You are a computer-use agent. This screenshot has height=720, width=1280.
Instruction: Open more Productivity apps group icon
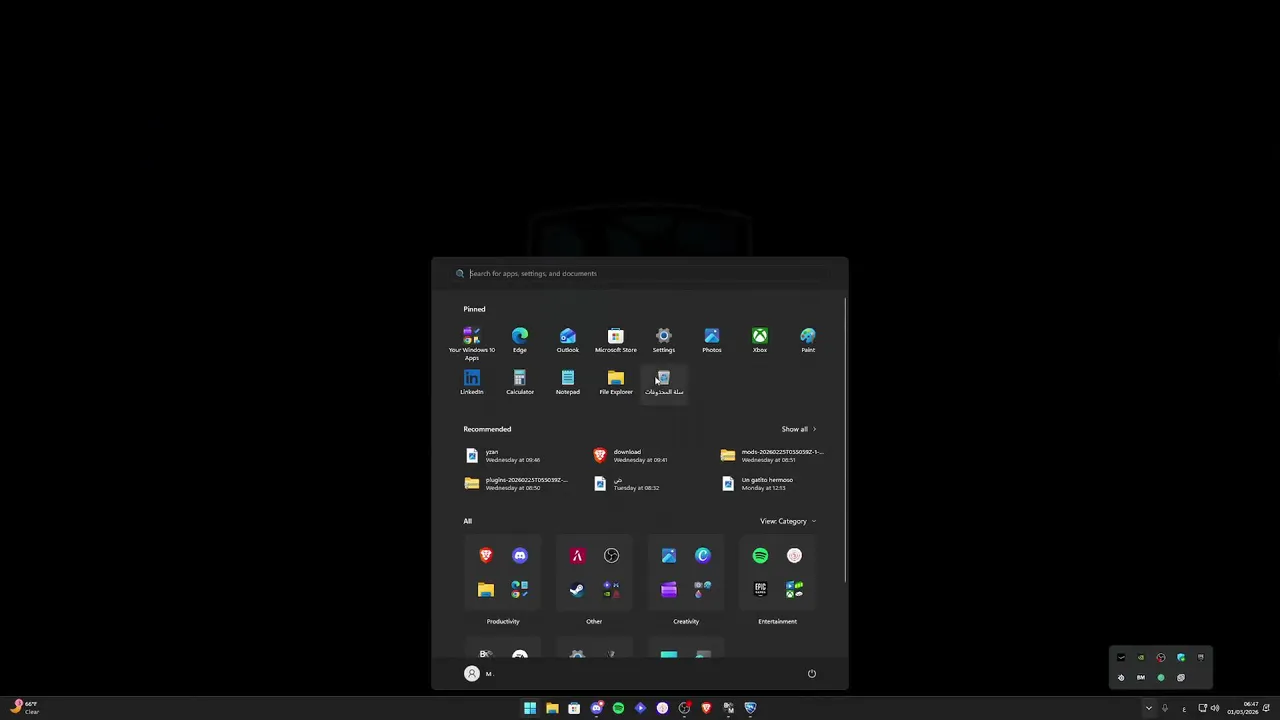click(x=520, y=589)
